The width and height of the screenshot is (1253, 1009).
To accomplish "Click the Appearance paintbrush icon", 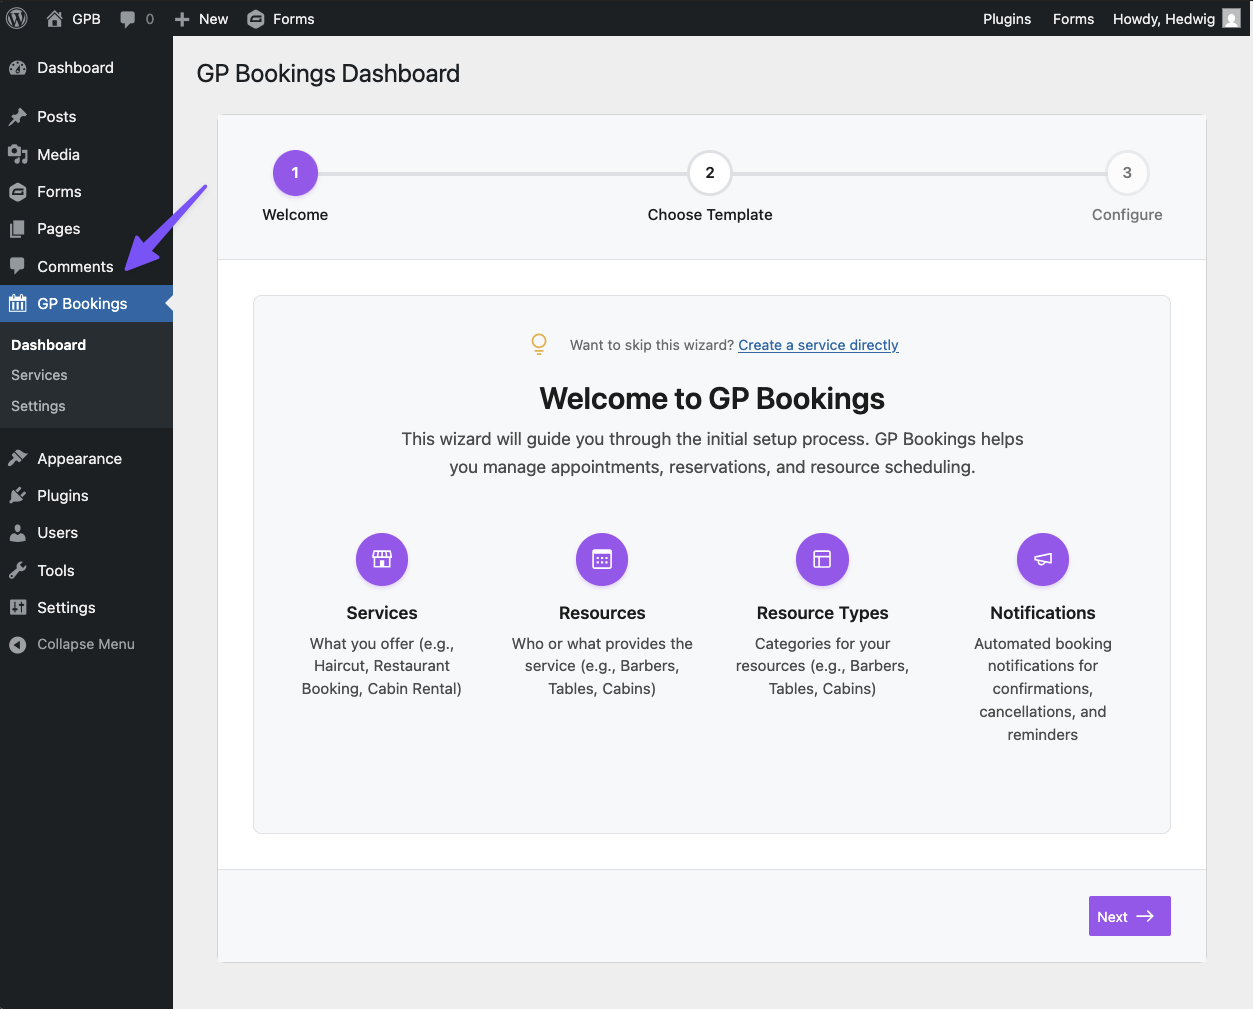I will [18, 459].
